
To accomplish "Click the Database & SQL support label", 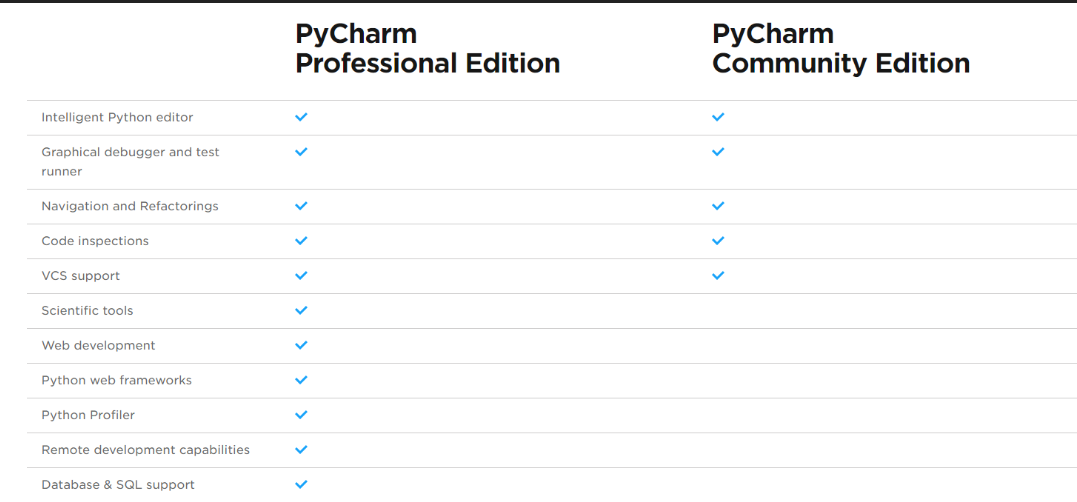I will click(118, 484).
